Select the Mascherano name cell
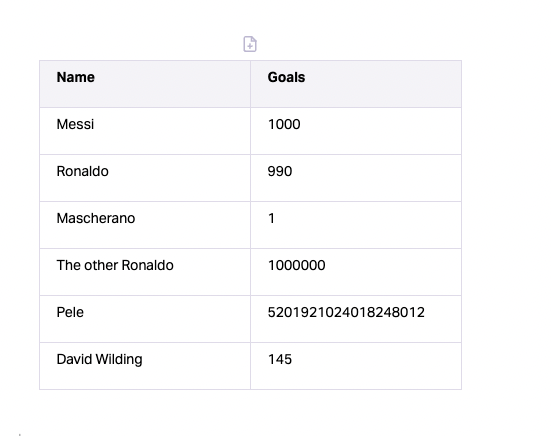The height and width of the screenshot is (436, 551). coord(145,225)
